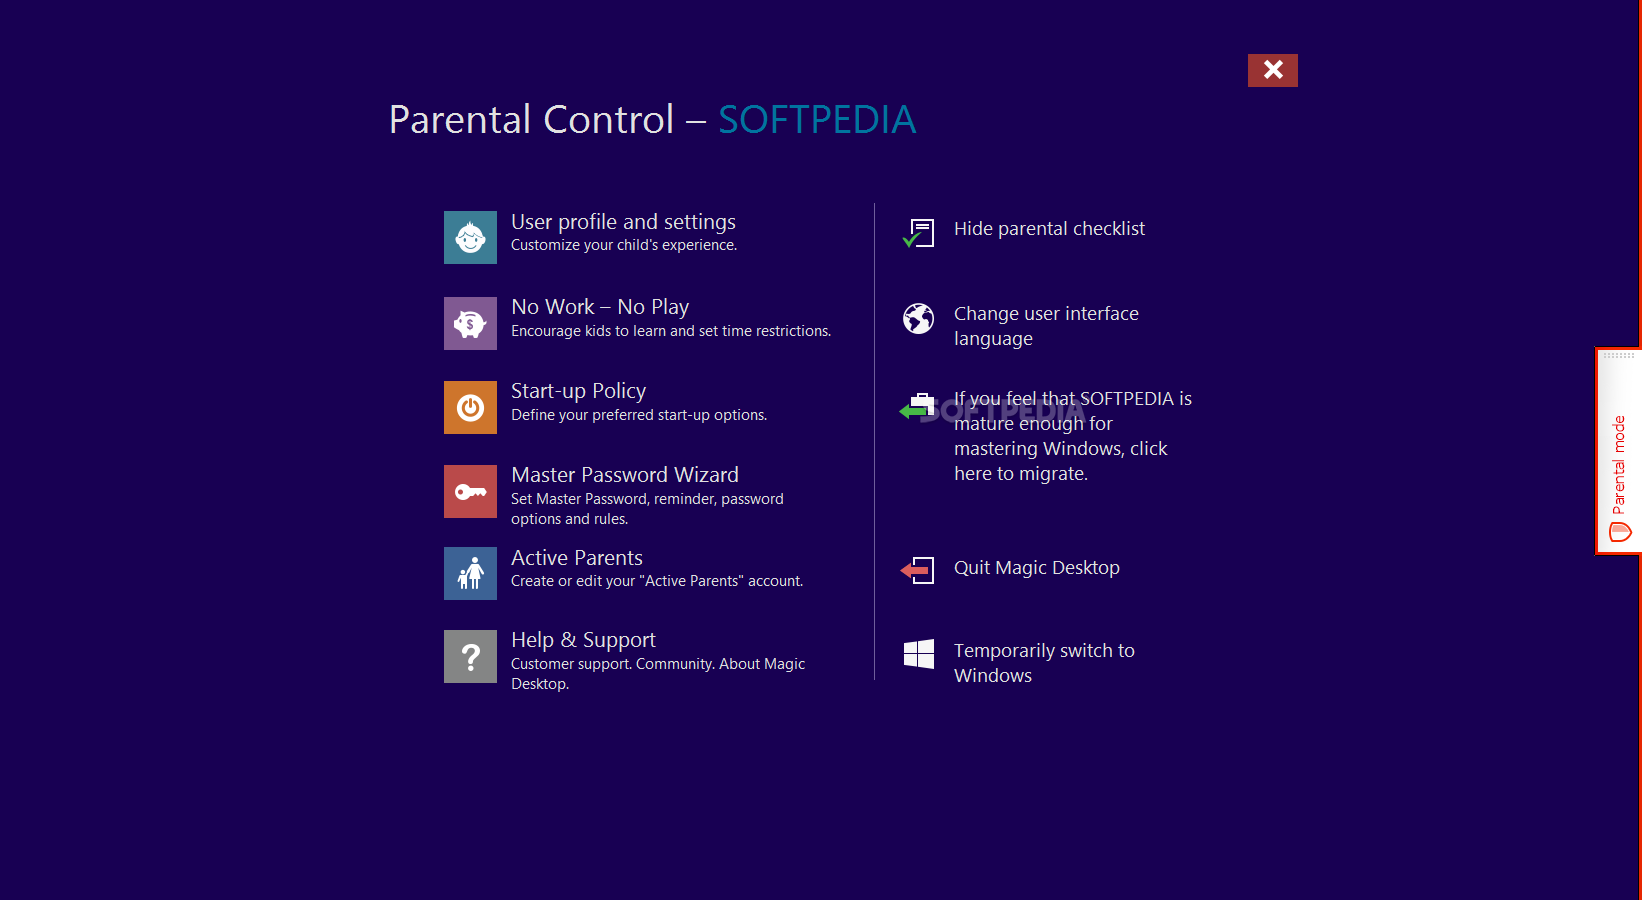The image size is (1642, 900).
Task: Click migrate SOFTPEDIA to Windows text
Action: coord(1073,436)
